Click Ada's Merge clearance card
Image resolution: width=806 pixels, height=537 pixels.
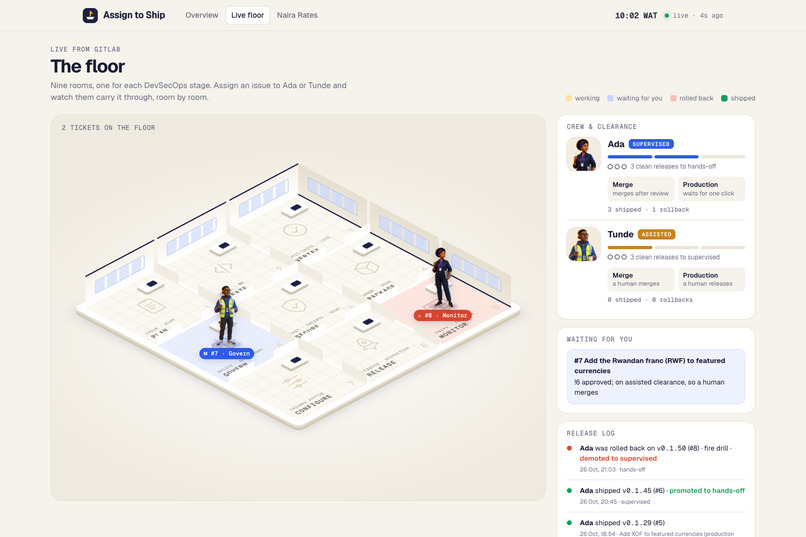(x=641, y=189)
